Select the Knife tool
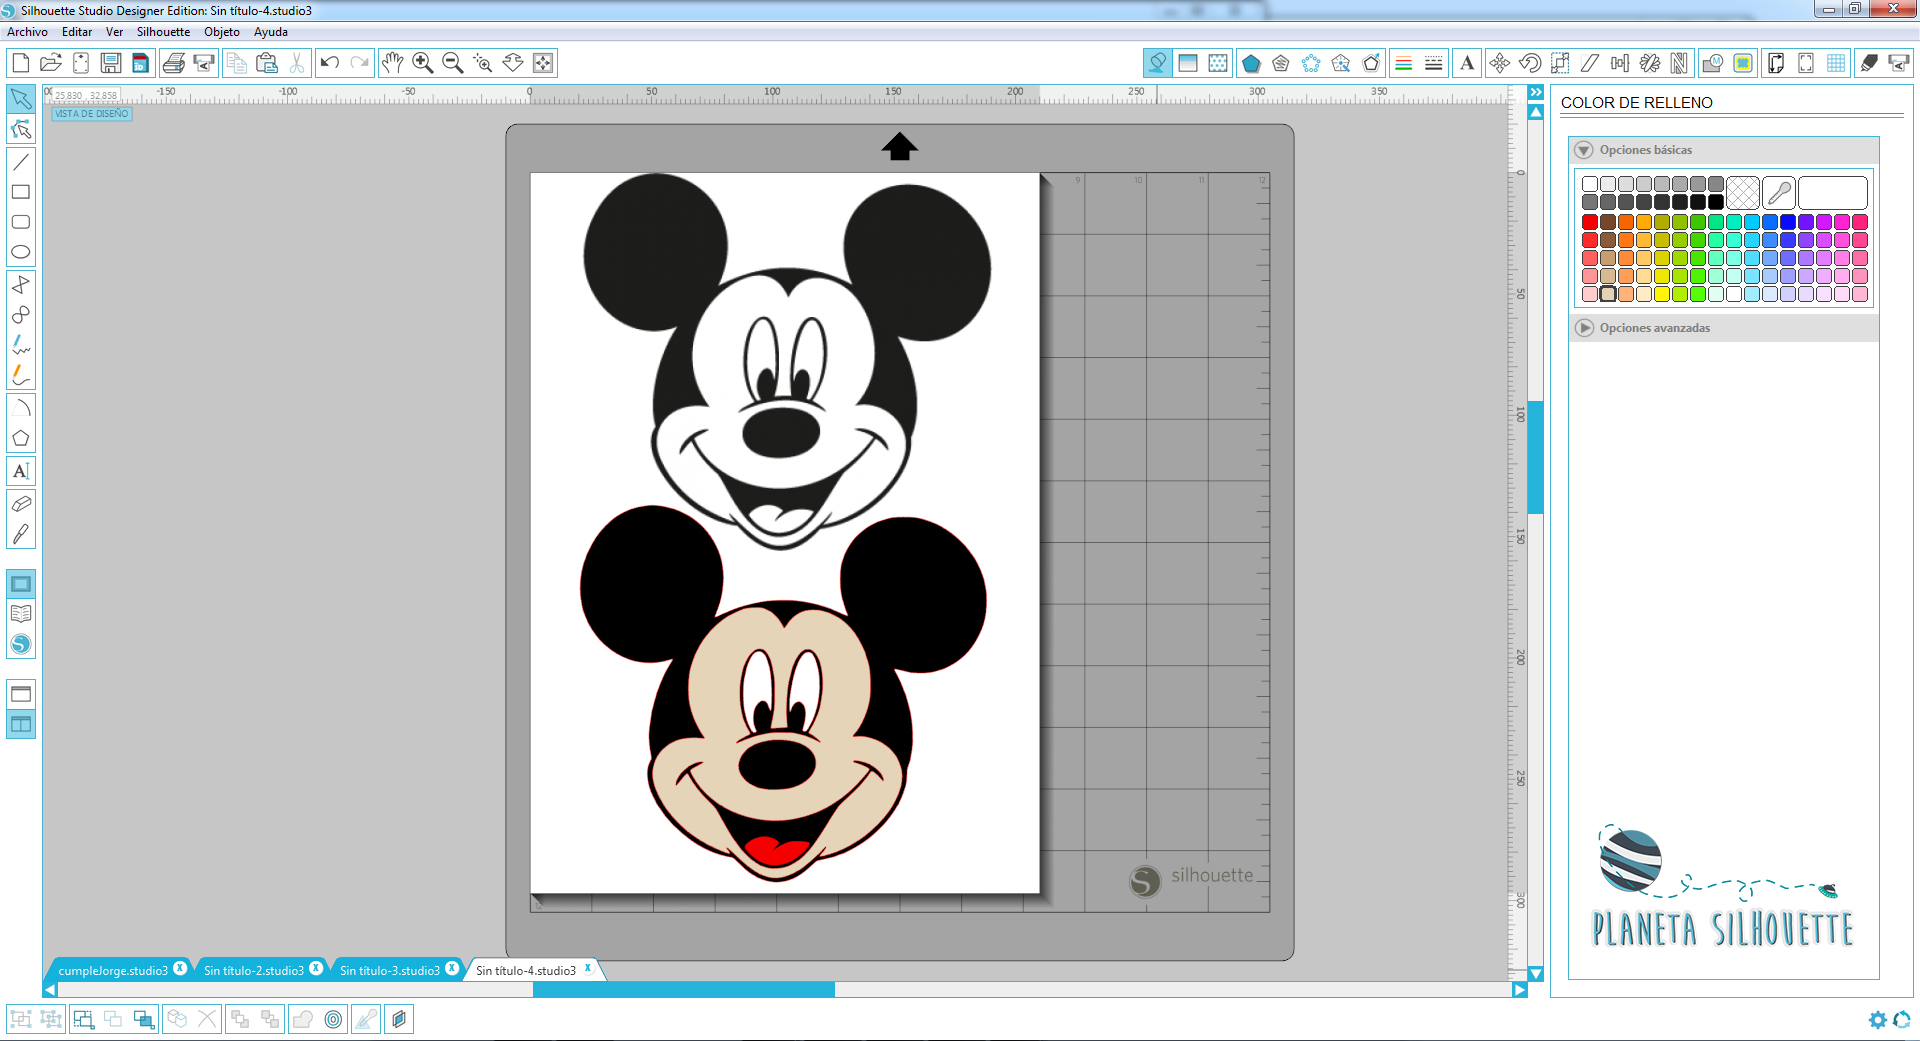1920x1041 pixels. pyautogui.click(x=21, y=534)
